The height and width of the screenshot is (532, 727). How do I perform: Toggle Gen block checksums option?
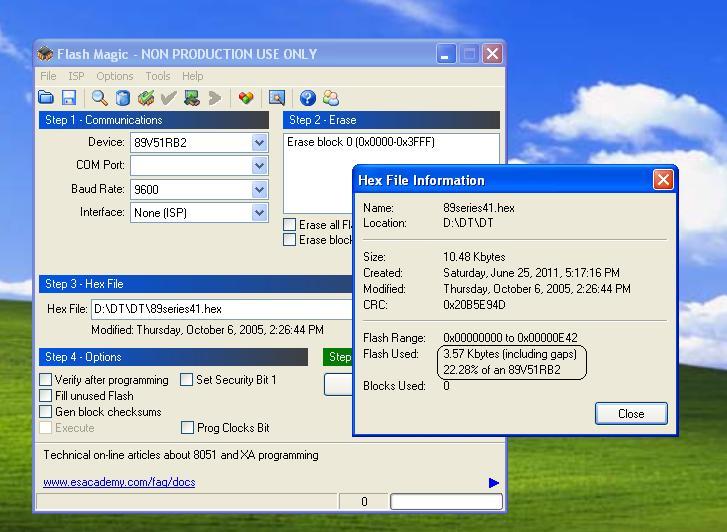pyautogui.click(x=45, y=411)
